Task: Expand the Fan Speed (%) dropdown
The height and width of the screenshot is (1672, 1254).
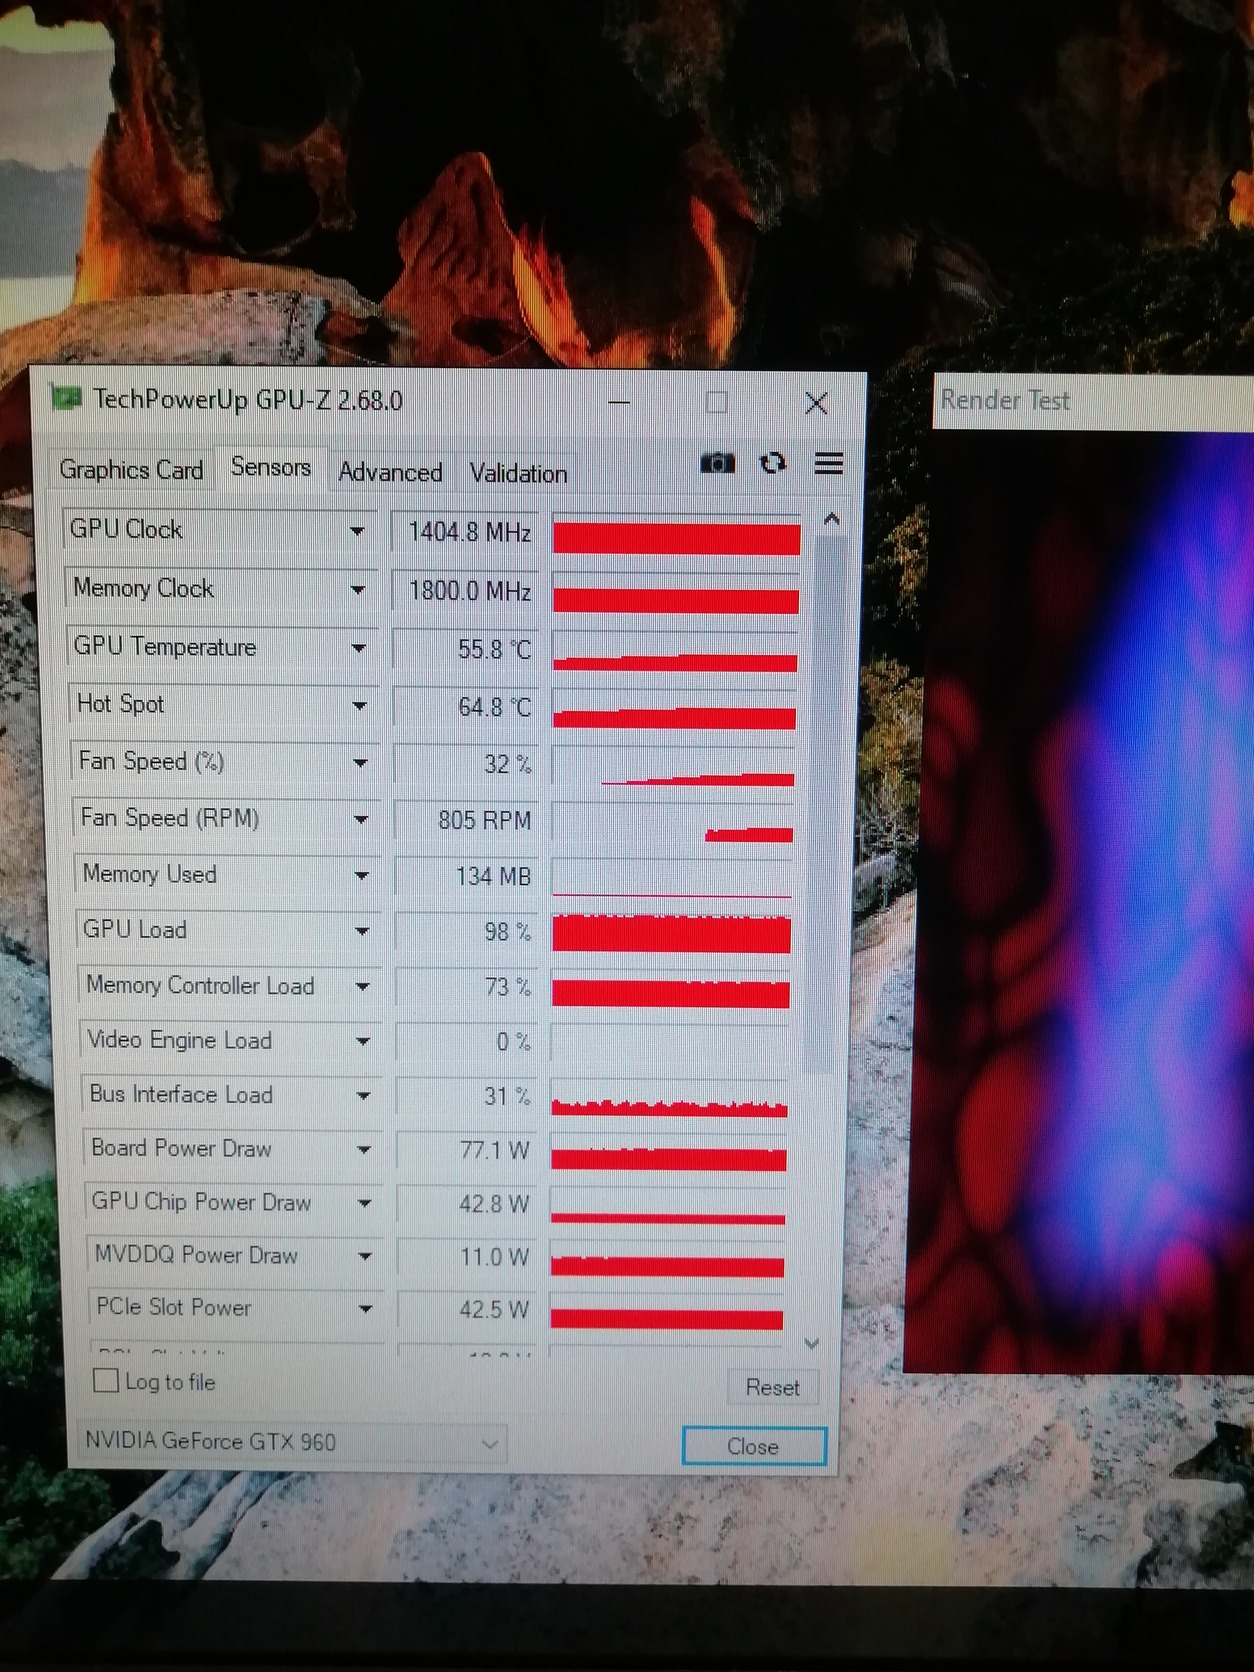Action: coord(361,763)
